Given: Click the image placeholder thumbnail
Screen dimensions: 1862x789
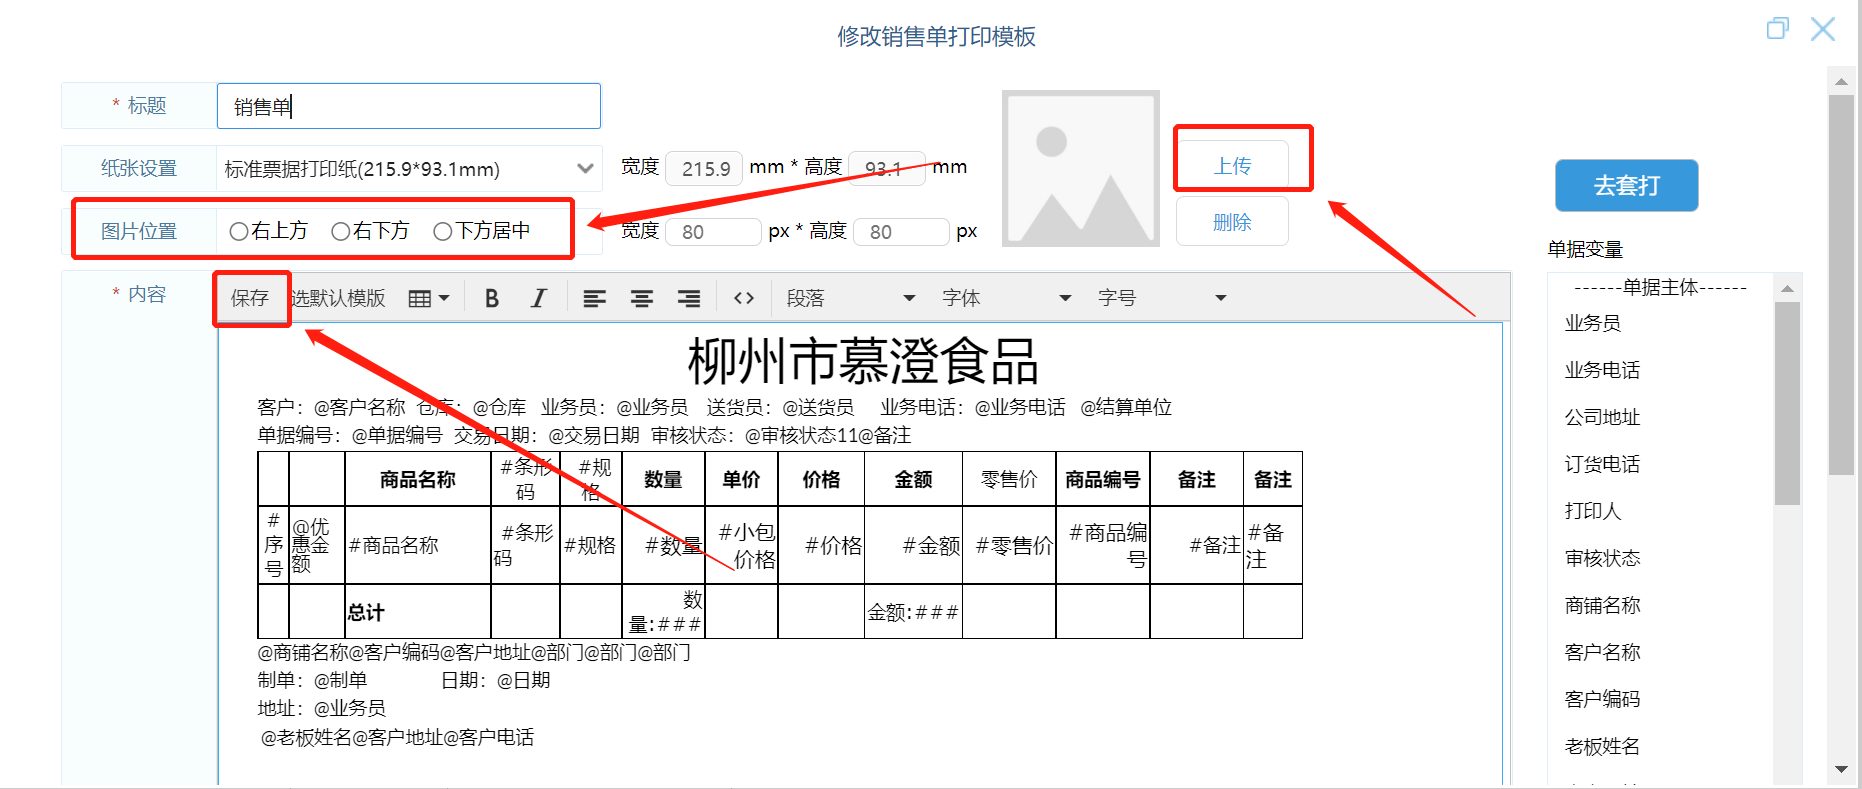Looking at the screenshot, I should (x=1081, y=168).
